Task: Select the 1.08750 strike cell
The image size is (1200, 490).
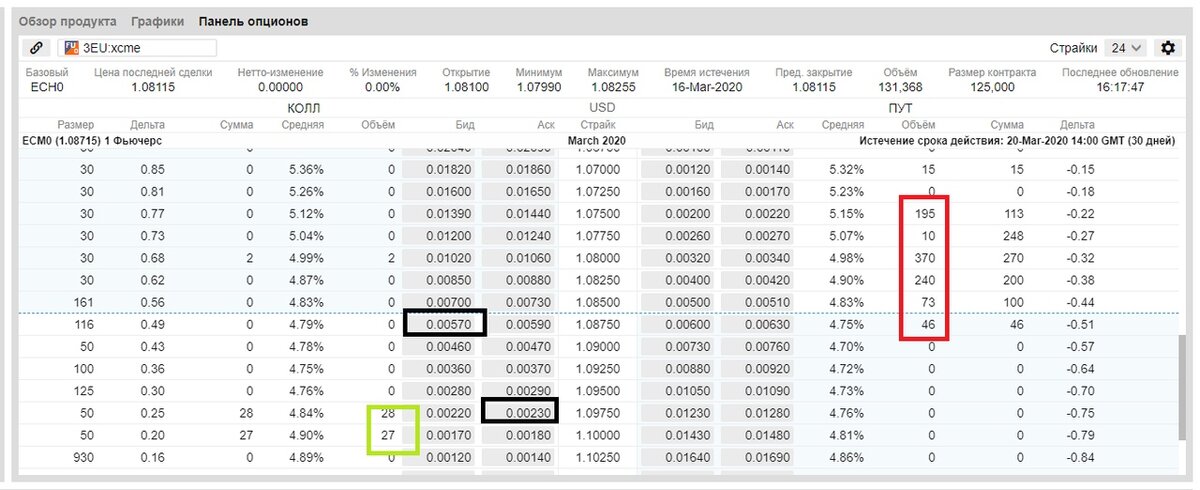Action: (x=597, y=323)
